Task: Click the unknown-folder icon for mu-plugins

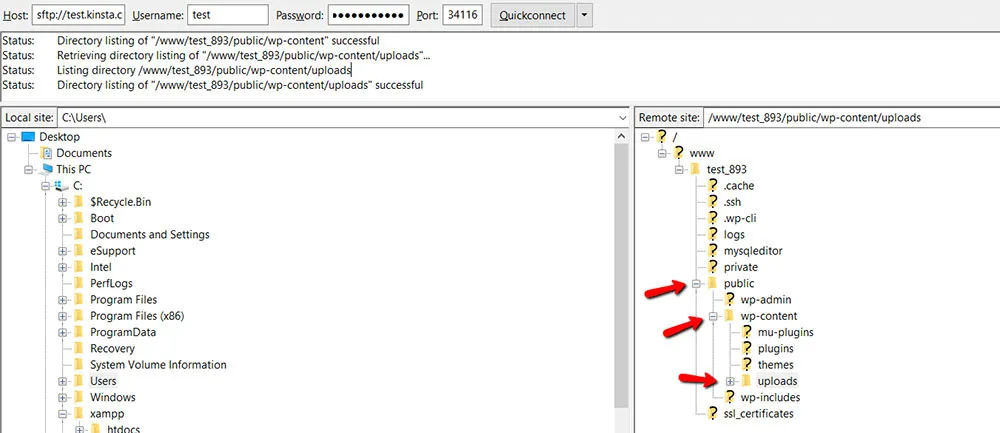Action: point(747,332)
